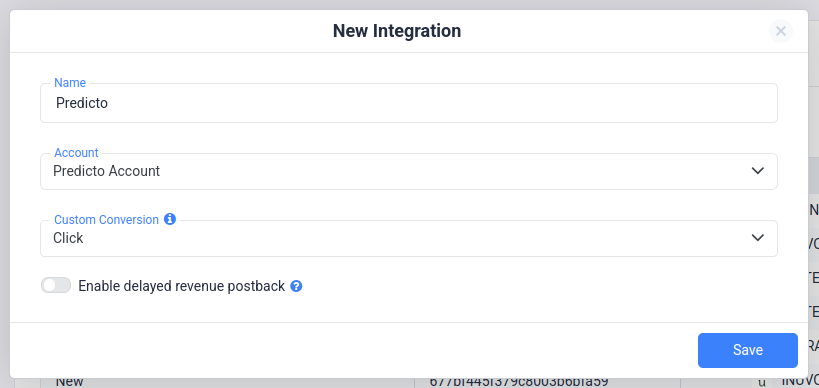Close the New Integration dialog with X

[781, 31]
